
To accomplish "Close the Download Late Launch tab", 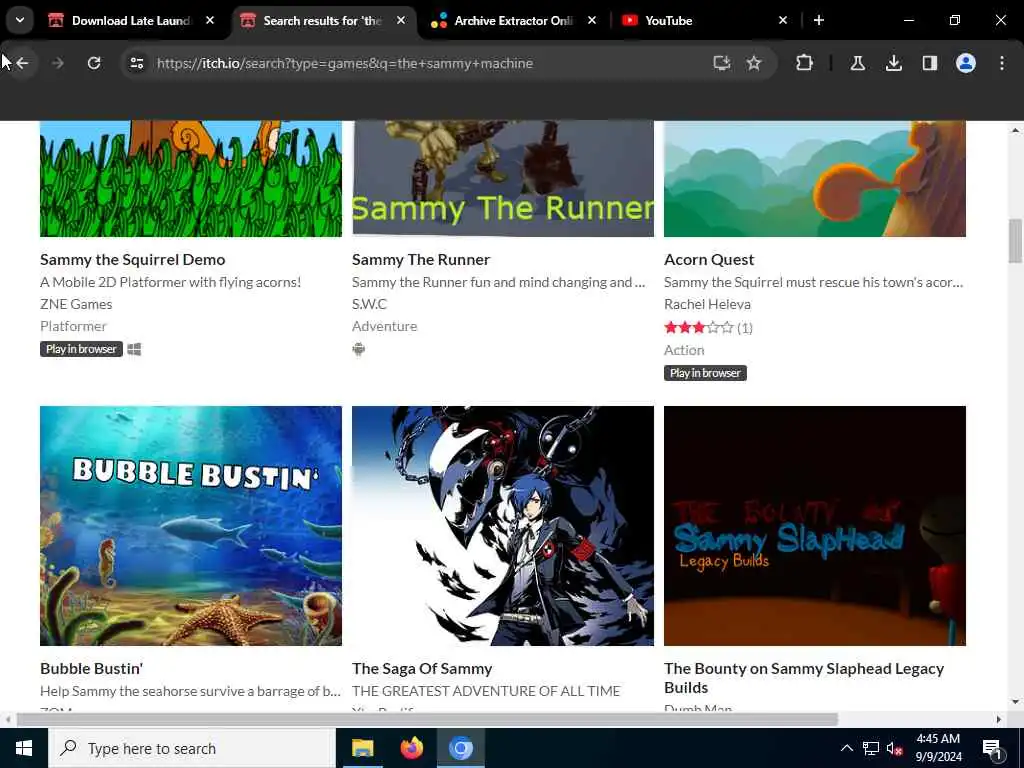I will [210, 20].
